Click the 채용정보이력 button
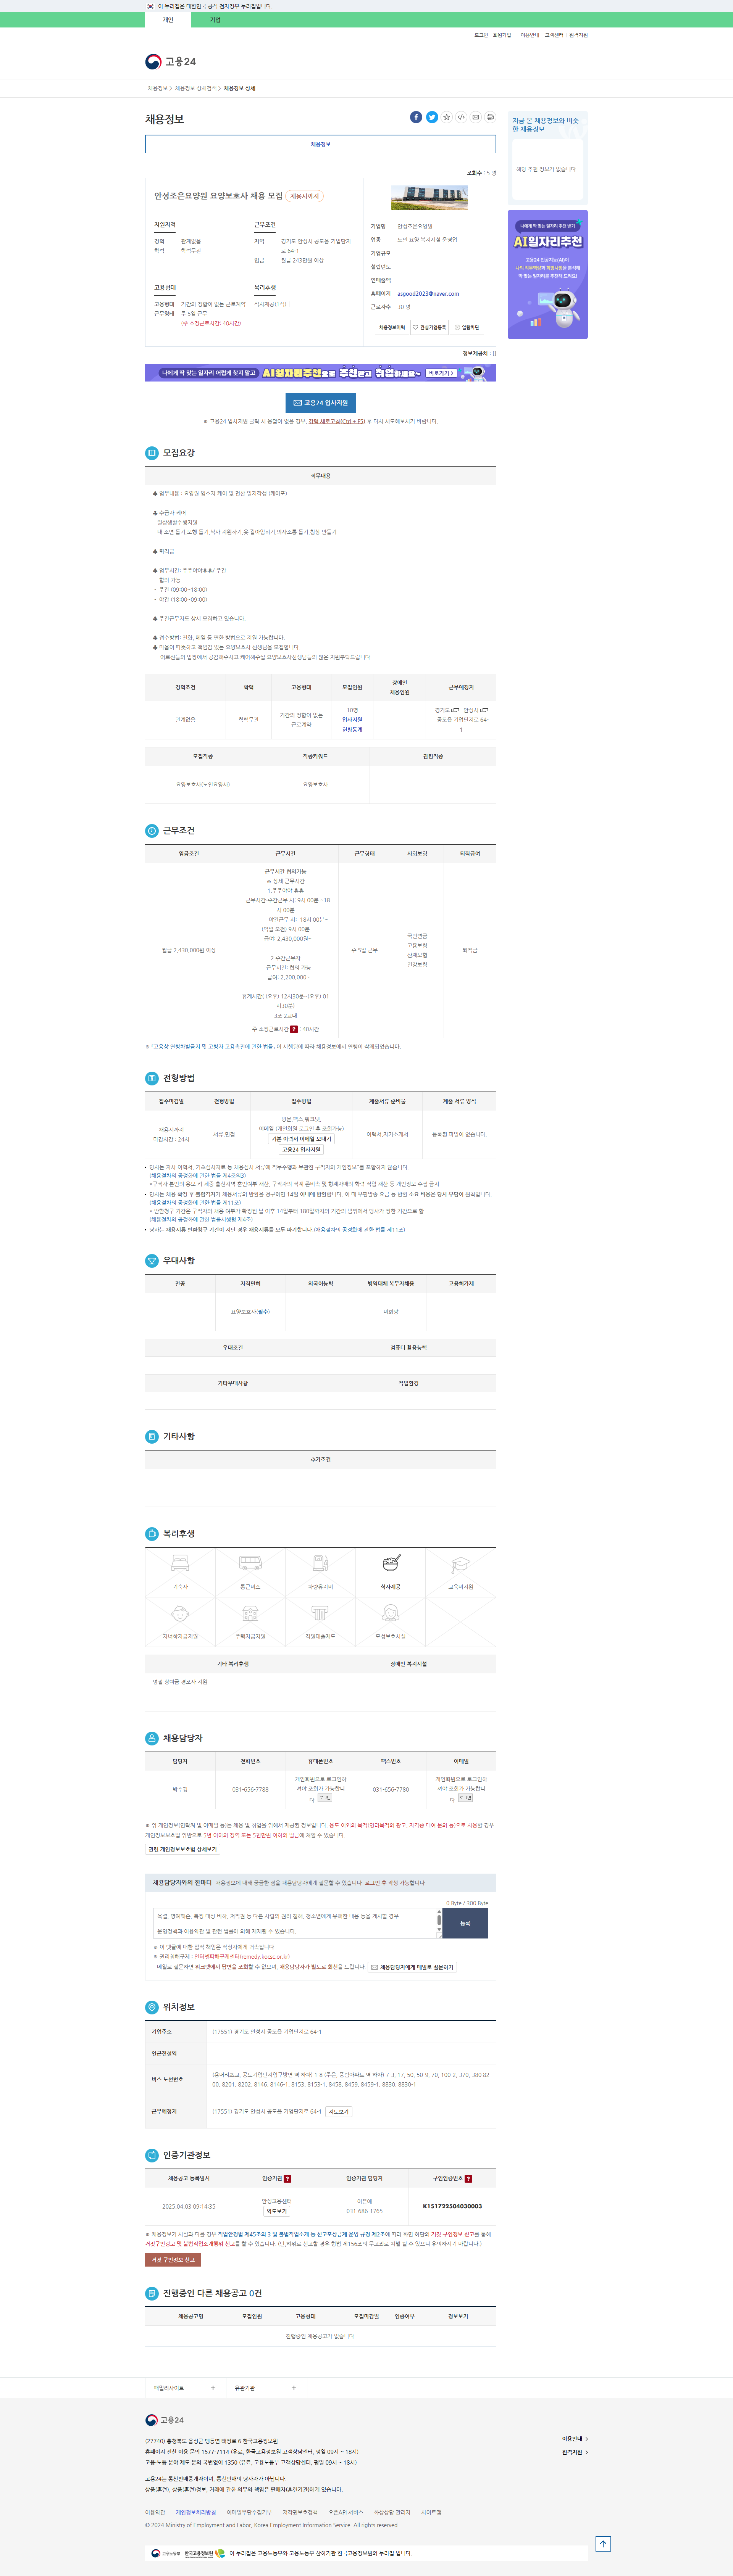 392,327
